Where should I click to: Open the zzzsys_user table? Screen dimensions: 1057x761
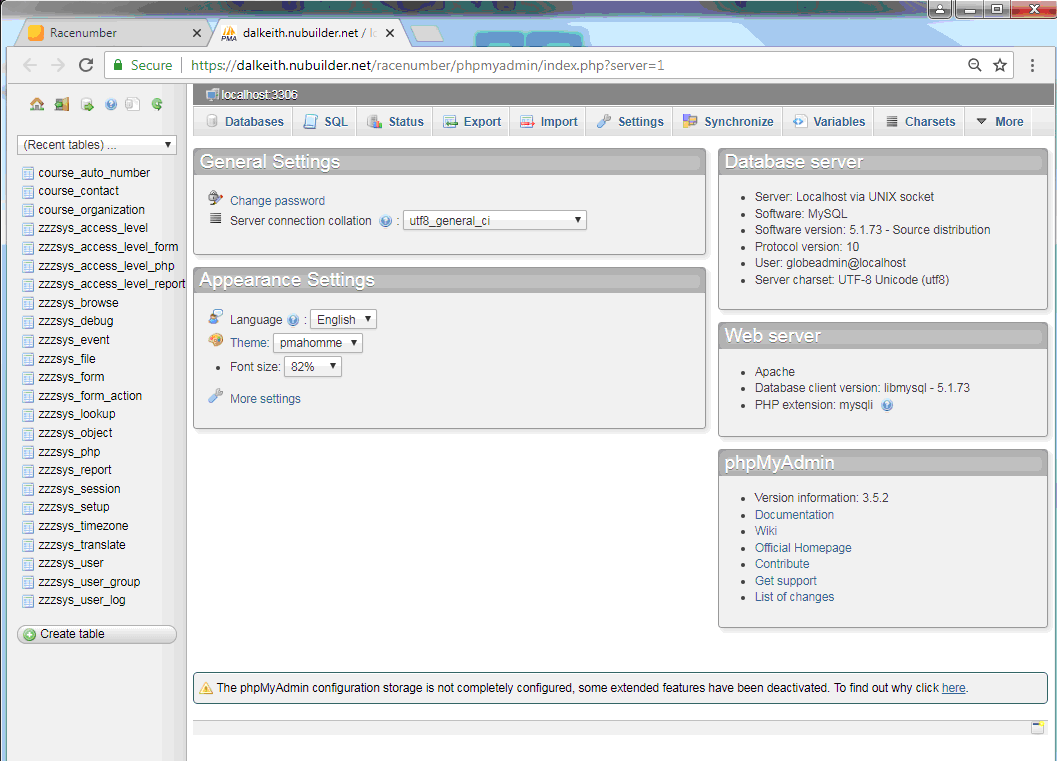tap(71, 564)
